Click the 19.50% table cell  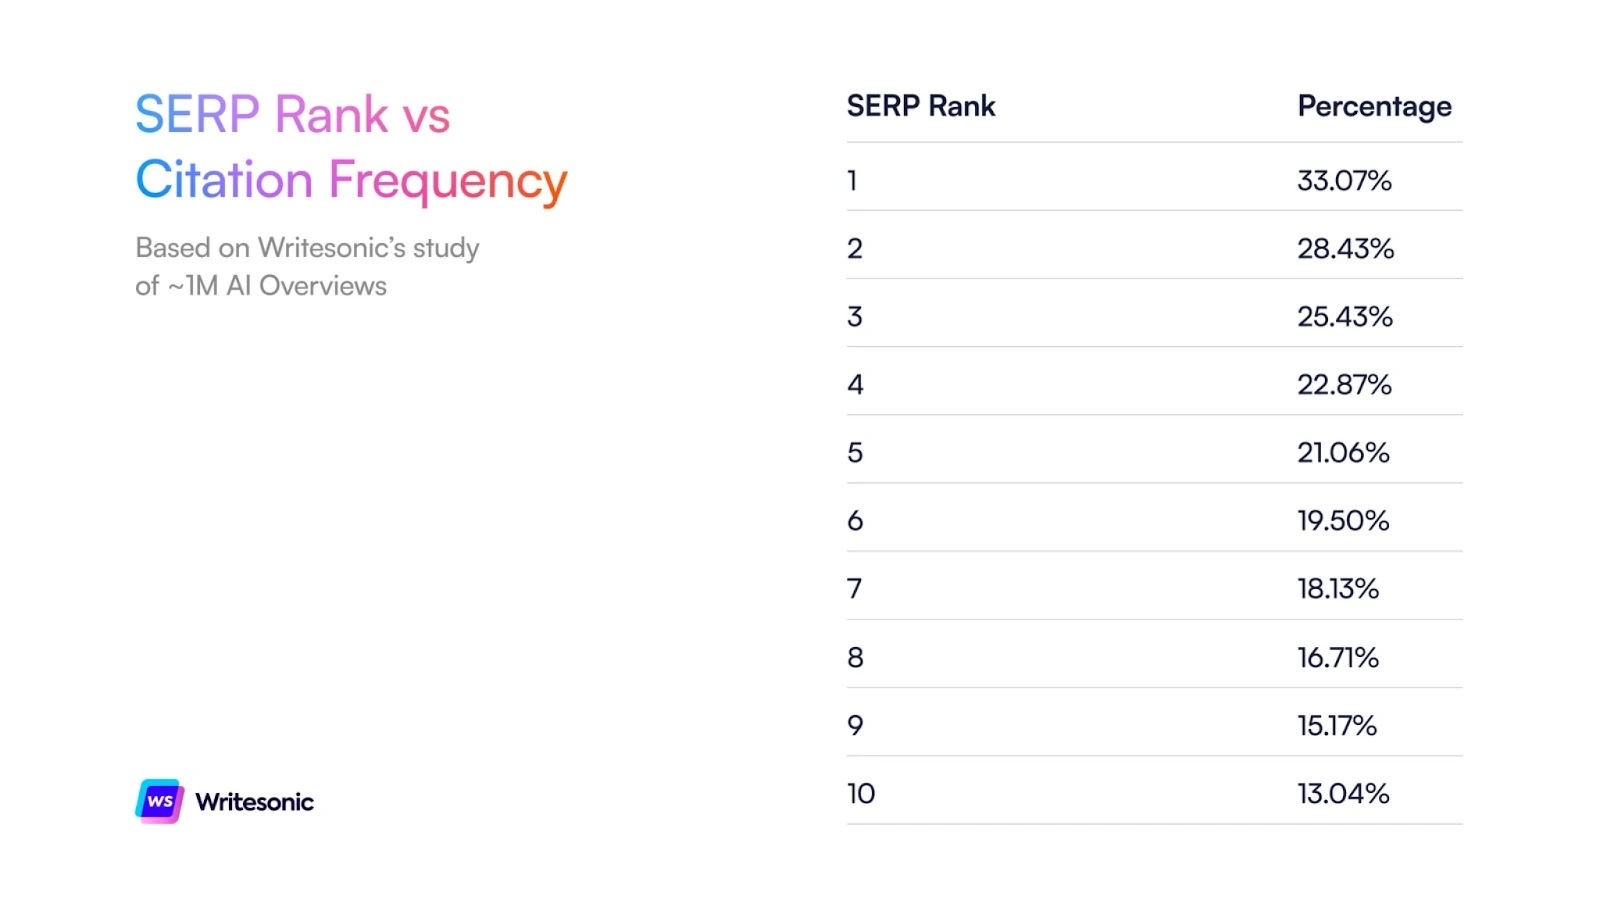1343,521
